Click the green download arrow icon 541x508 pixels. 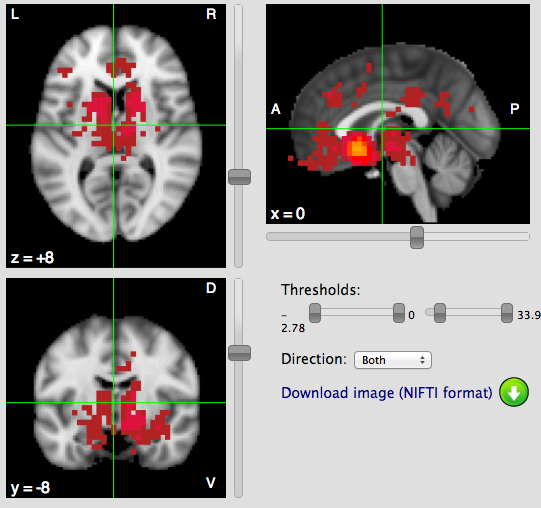[x=514, y=392]
